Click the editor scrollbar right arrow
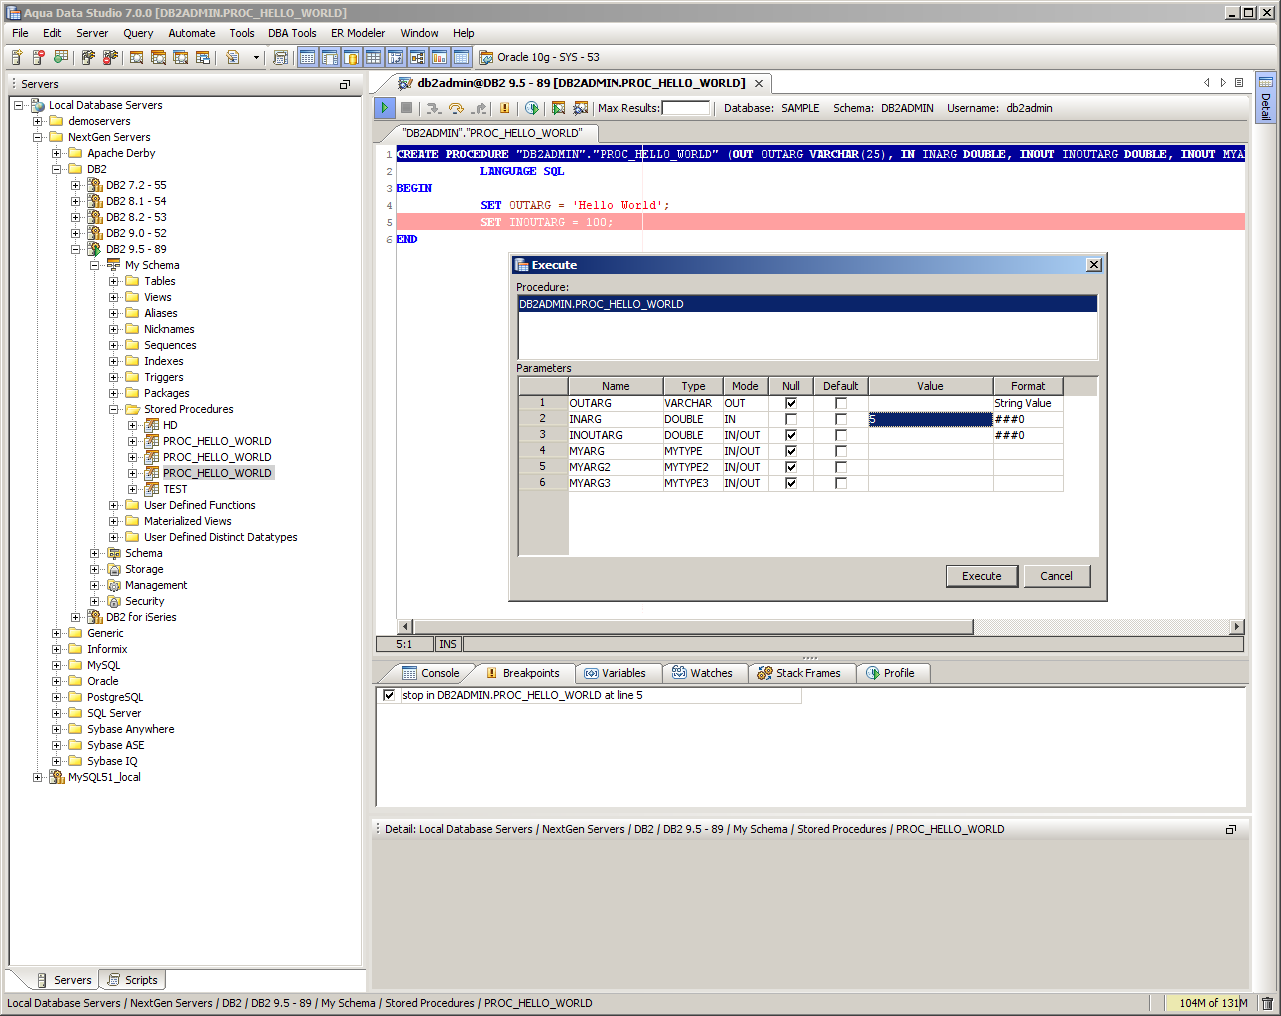Screen dimensions: 1281x1016 pyautogui.click(x=1237, y=627)
